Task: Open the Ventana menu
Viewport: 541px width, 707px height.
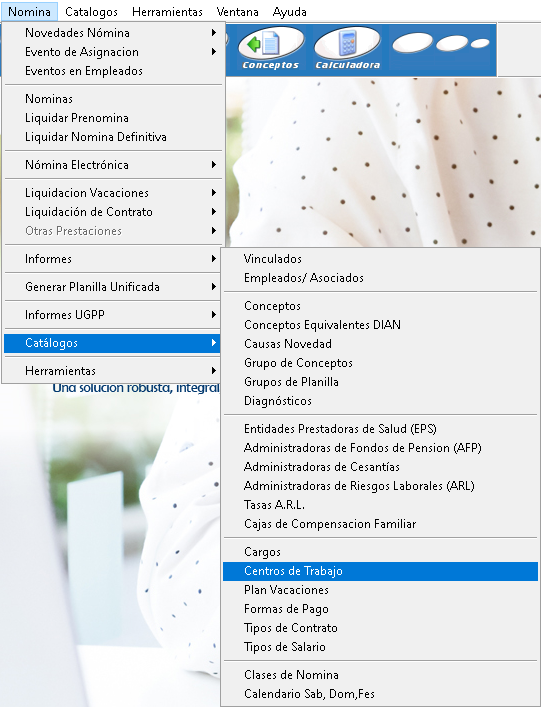Action: (237, 12)
